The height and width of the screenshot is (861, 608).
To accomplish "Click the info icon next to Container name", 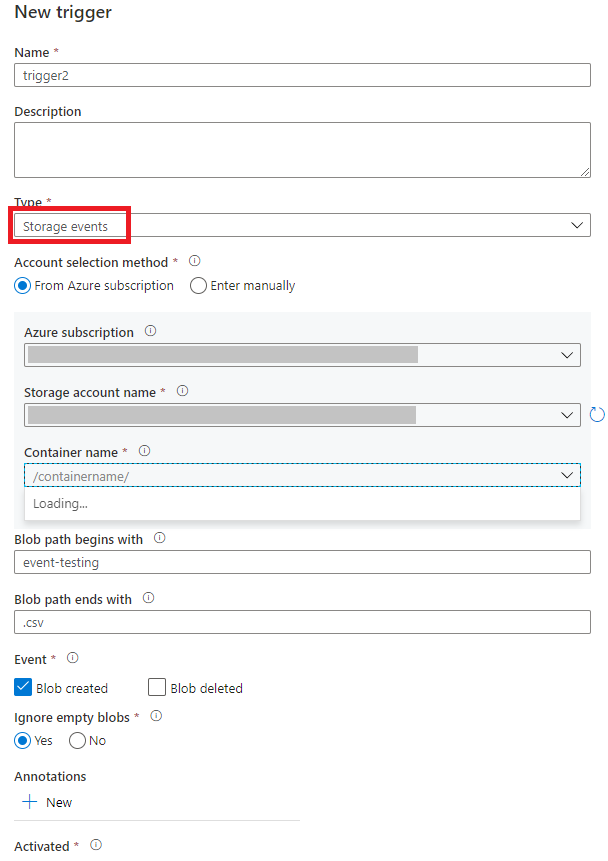I will [x=144, y=451].
